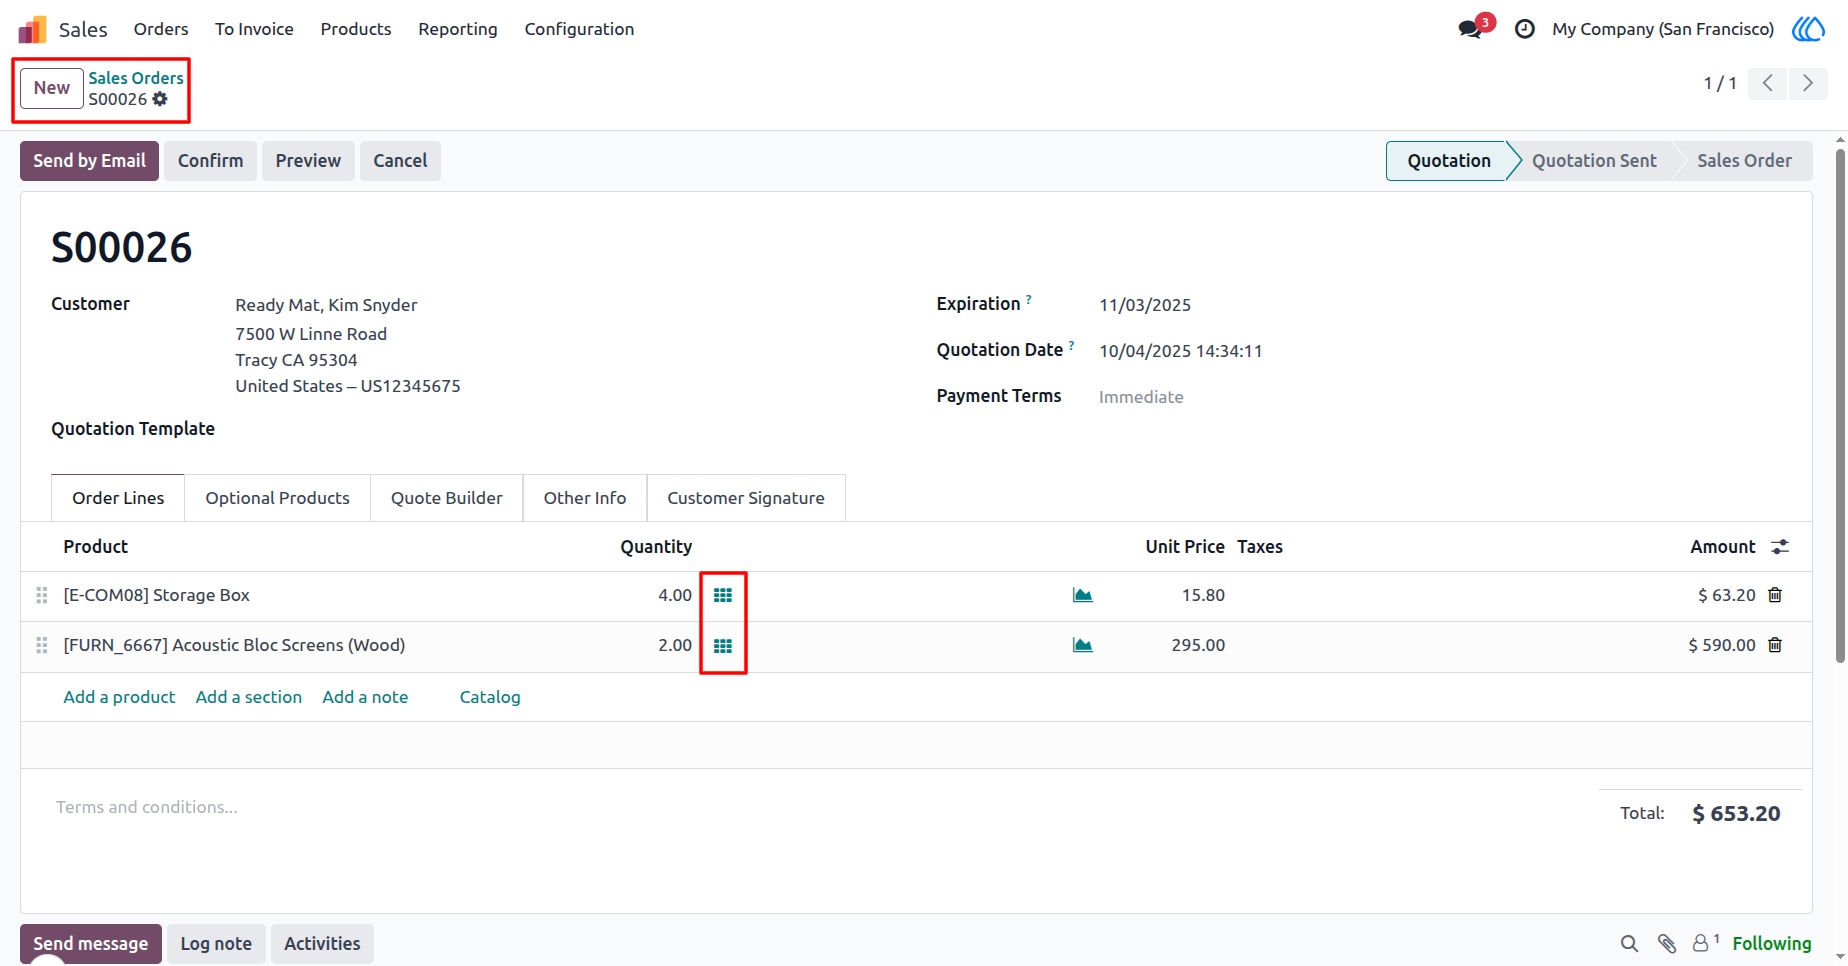Toggle the Following status
The height and width of the screenshot is (966, 1848).
click(1772, 943)
